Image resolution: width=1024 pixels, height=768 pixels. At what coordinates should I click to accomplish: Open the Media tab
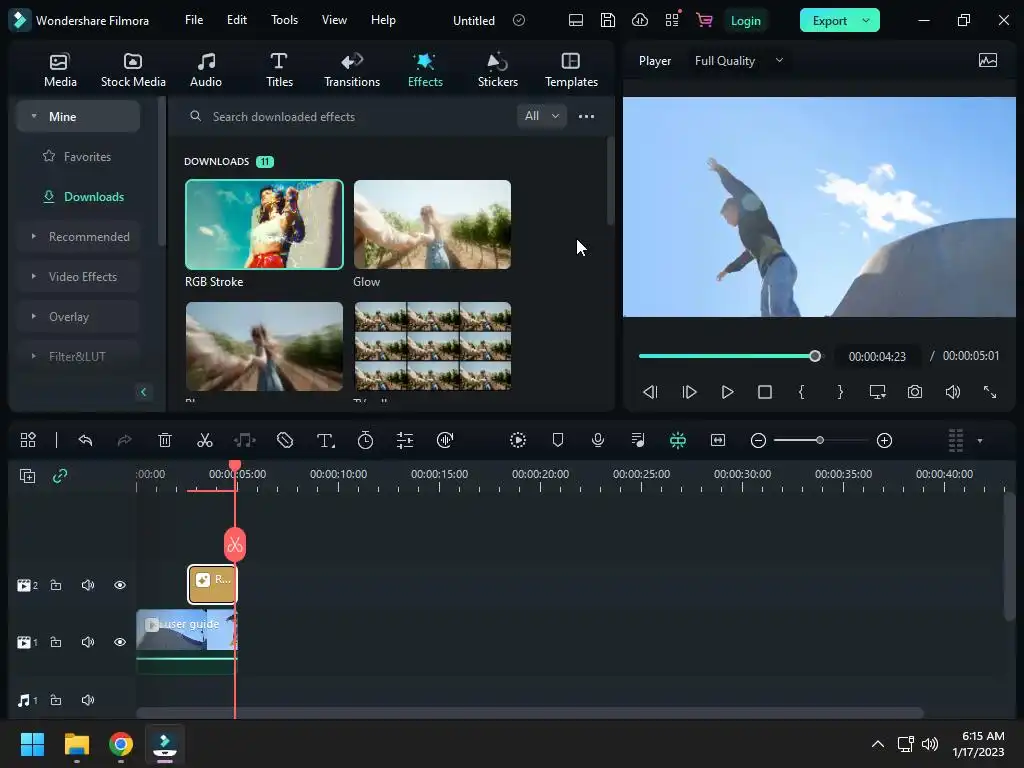[x=60, y=70]
